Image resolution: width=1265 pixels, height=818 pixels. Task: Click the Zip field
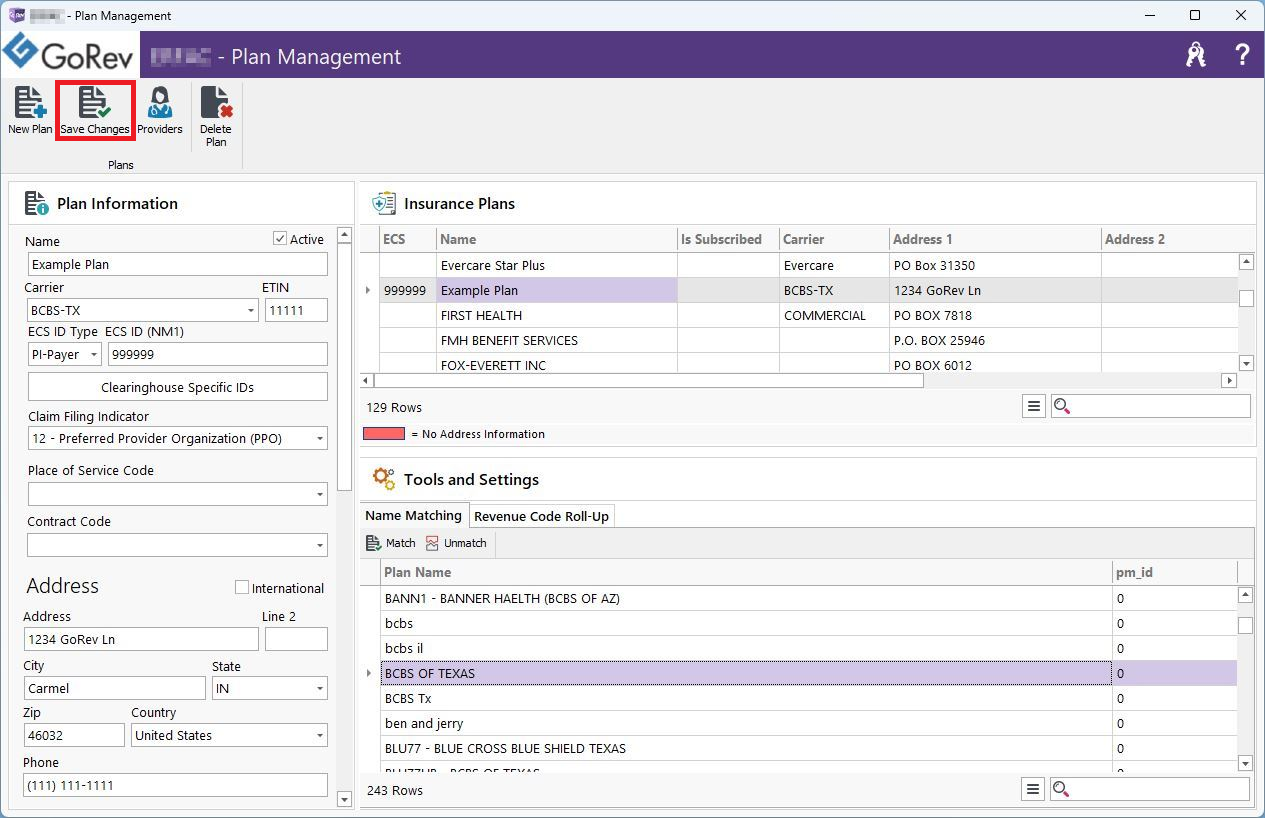point(75,735)
